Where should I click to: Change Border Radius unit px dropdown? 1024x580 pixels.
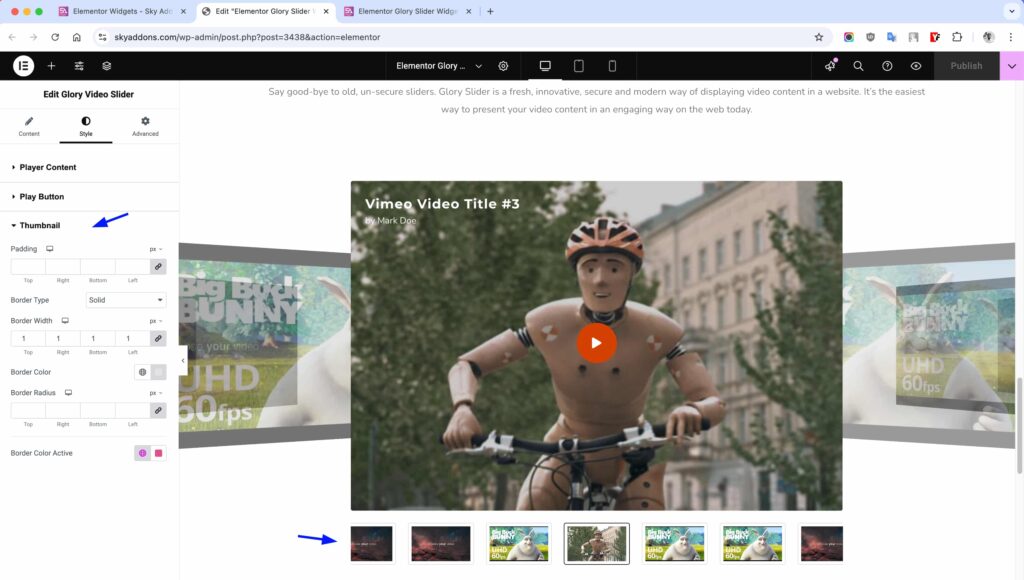click(x=155, y=393)
